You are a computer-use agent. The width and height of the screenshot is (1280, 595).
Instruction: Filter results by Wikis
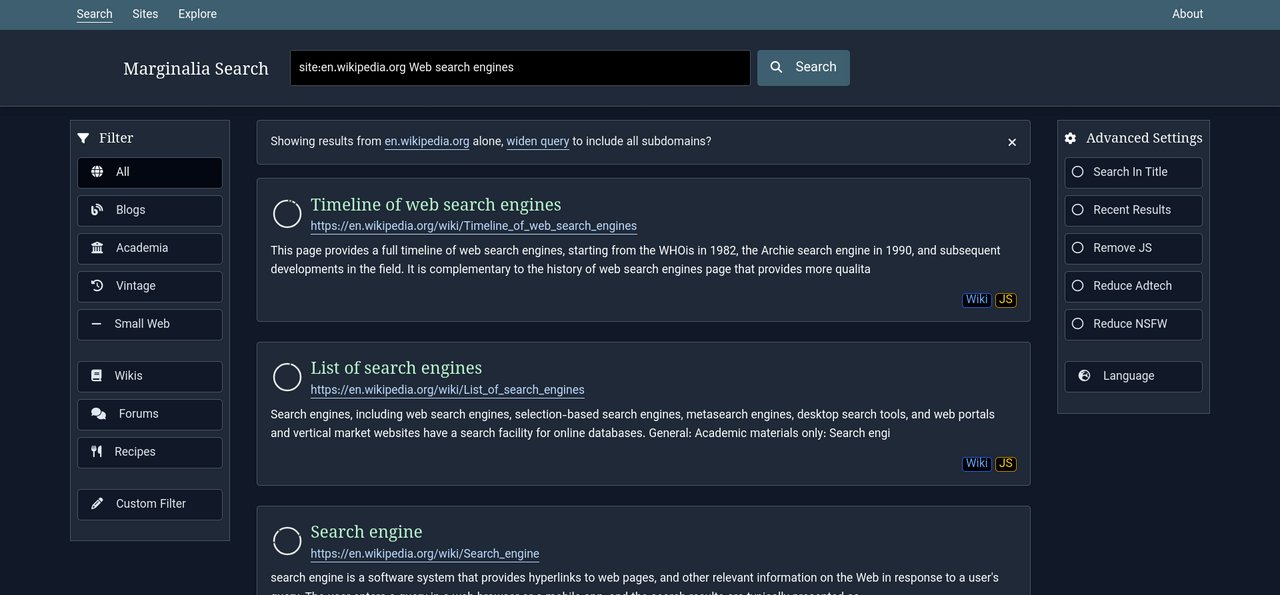(150, 376)
